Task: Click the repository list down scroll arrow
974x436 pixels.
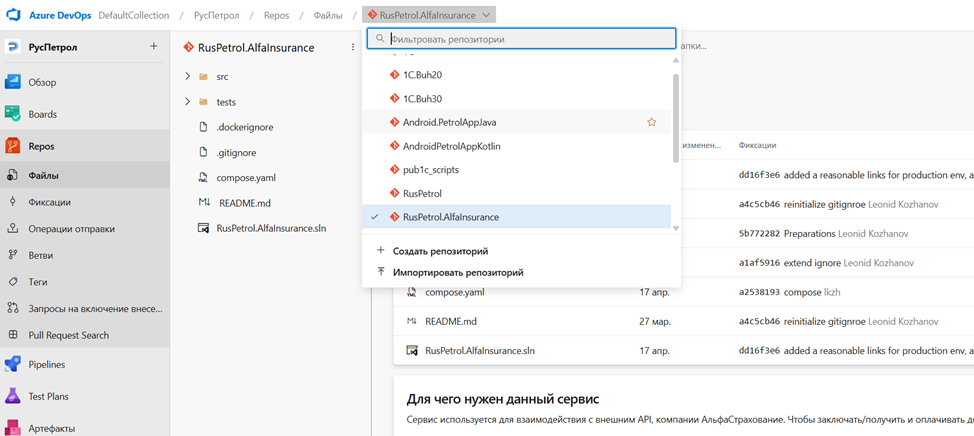Action: pos(676,228)
